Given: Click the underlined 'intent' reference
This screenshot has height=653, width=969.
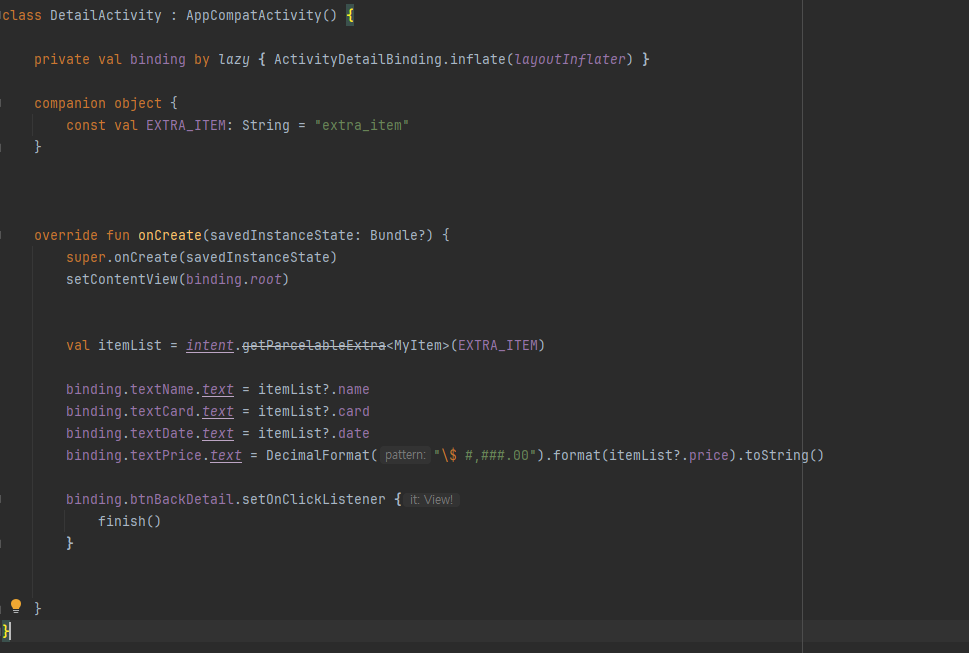Looking at the screenshot, I should (x=209, y=345).
